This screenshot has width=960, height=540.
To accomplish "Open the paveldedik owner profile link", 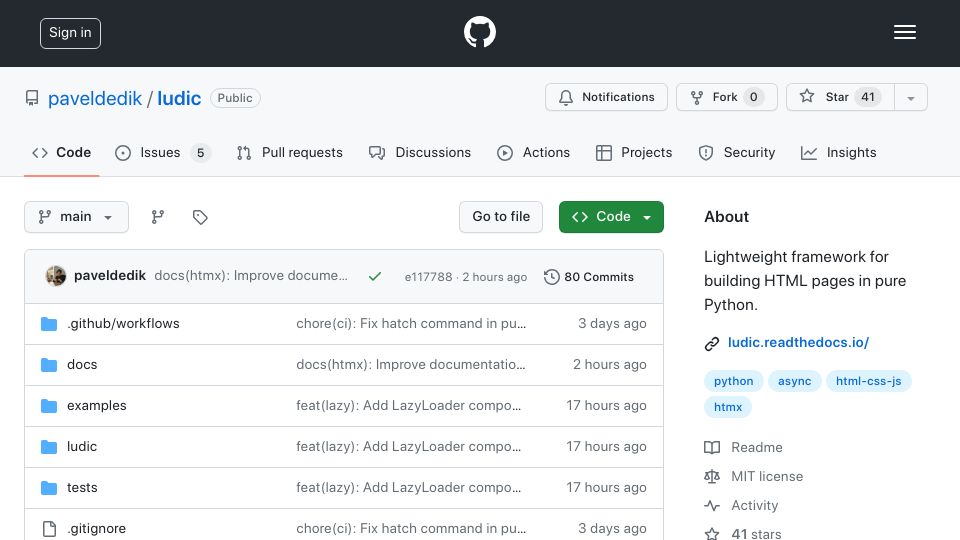I will point(95,98).
